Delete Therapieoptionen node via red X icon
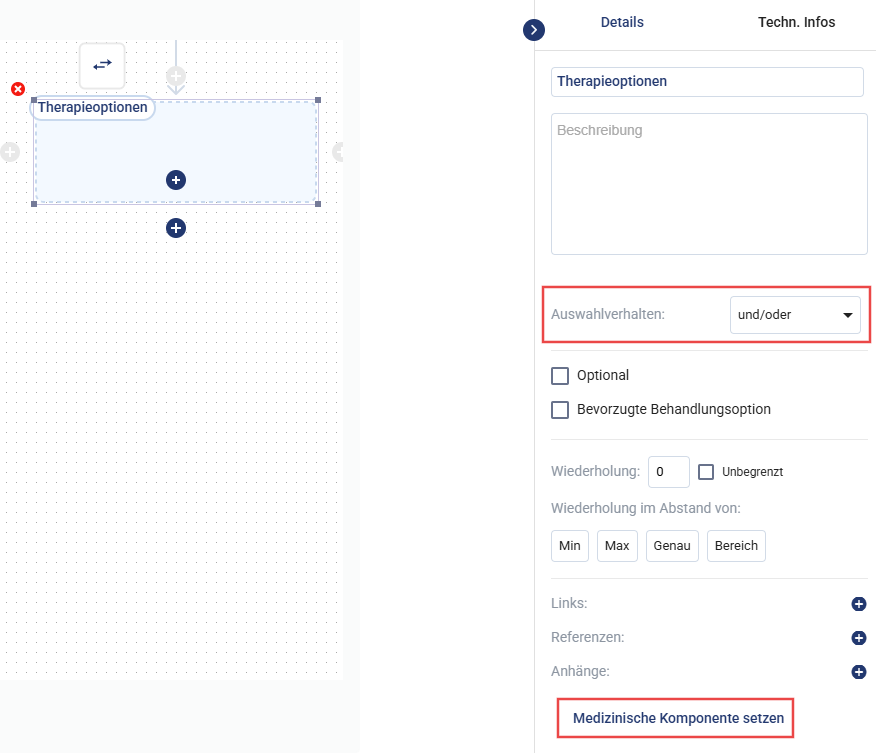Image resolution: width=876 pixels, height=753 pixels. [x=18, y=89]
